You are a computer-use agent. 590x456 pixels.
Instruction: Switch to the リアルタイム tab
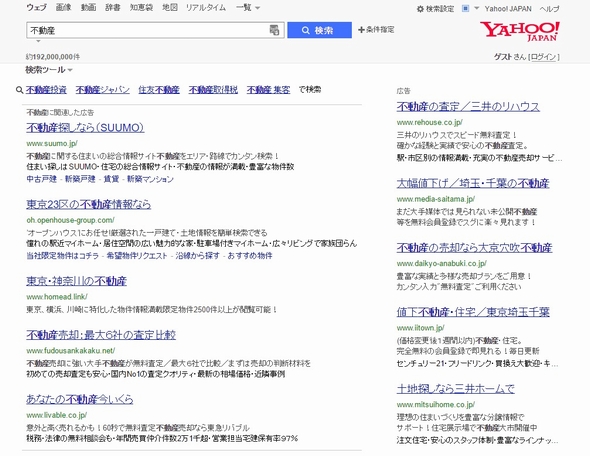click(x=206, y=8)
